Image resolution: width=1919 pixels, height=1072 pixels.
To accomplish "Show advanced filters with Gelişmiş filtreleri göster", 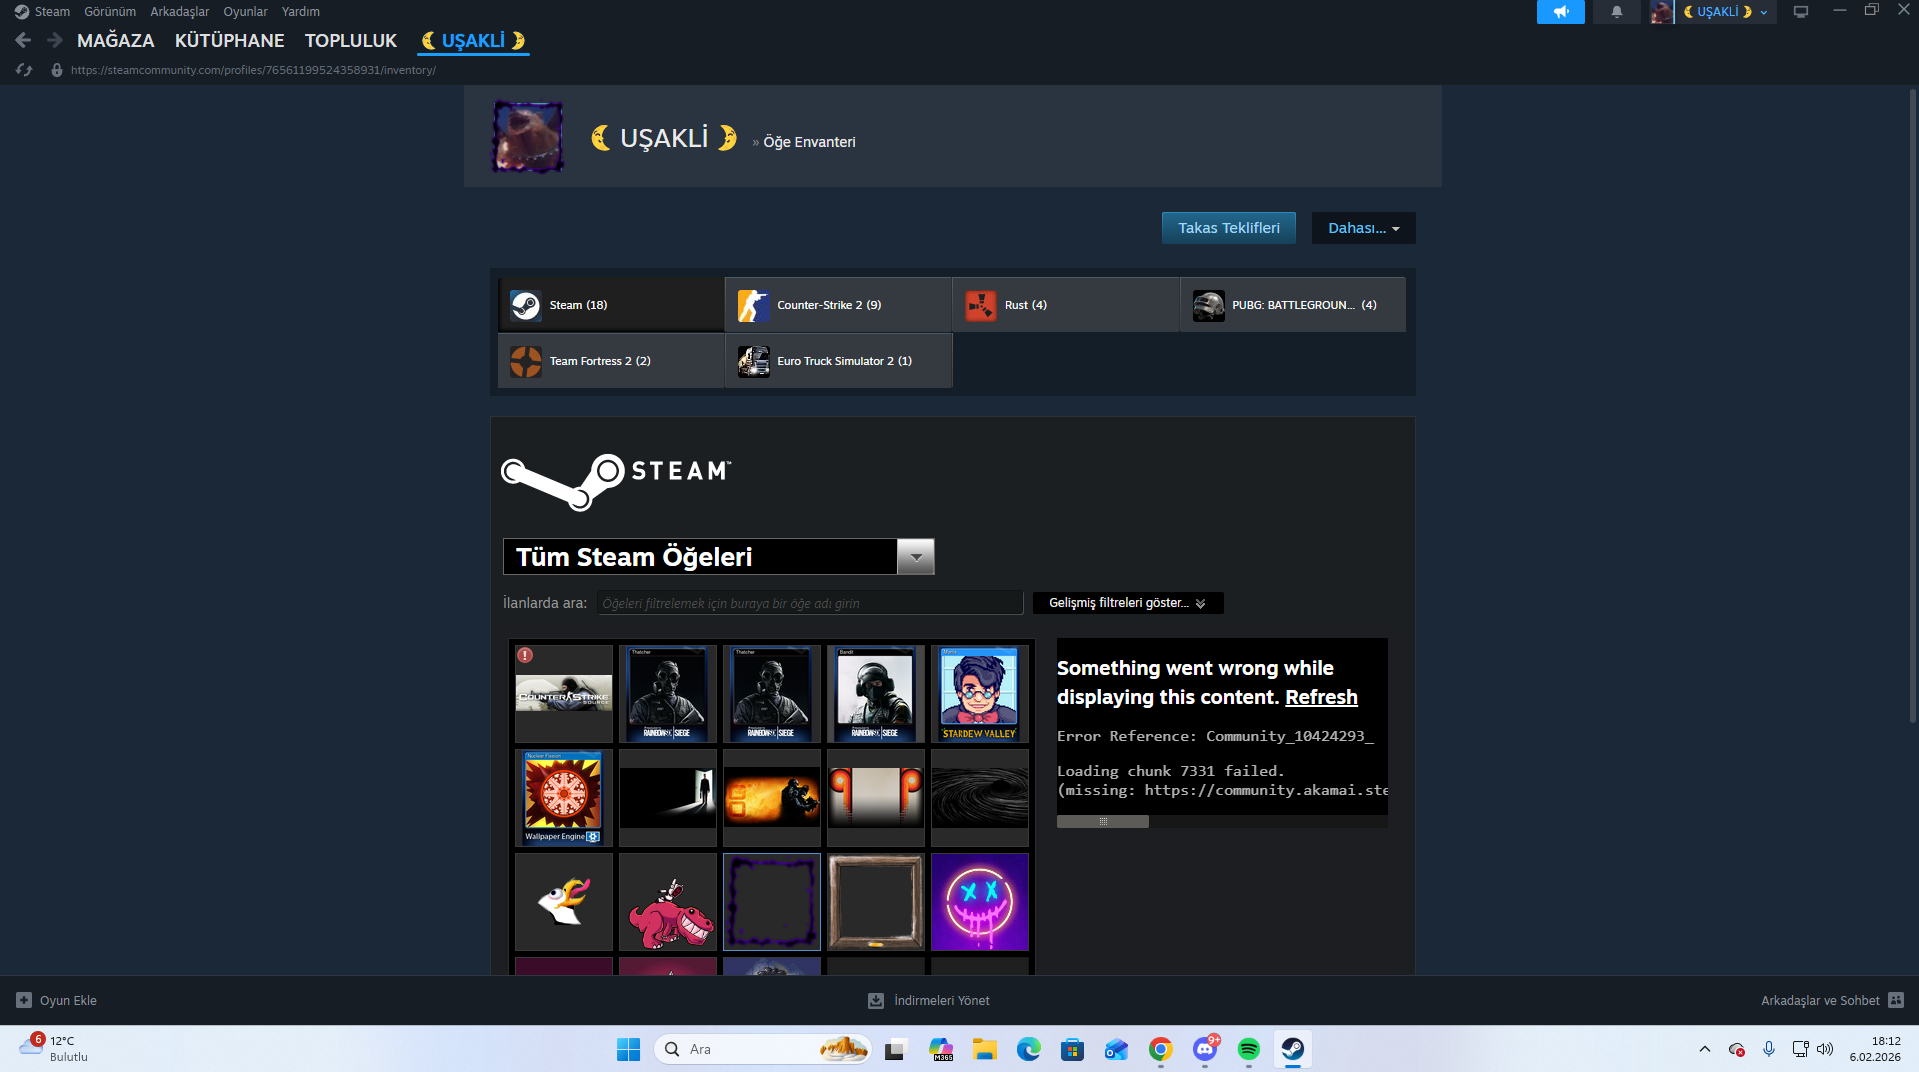I will click(1127, 603).
